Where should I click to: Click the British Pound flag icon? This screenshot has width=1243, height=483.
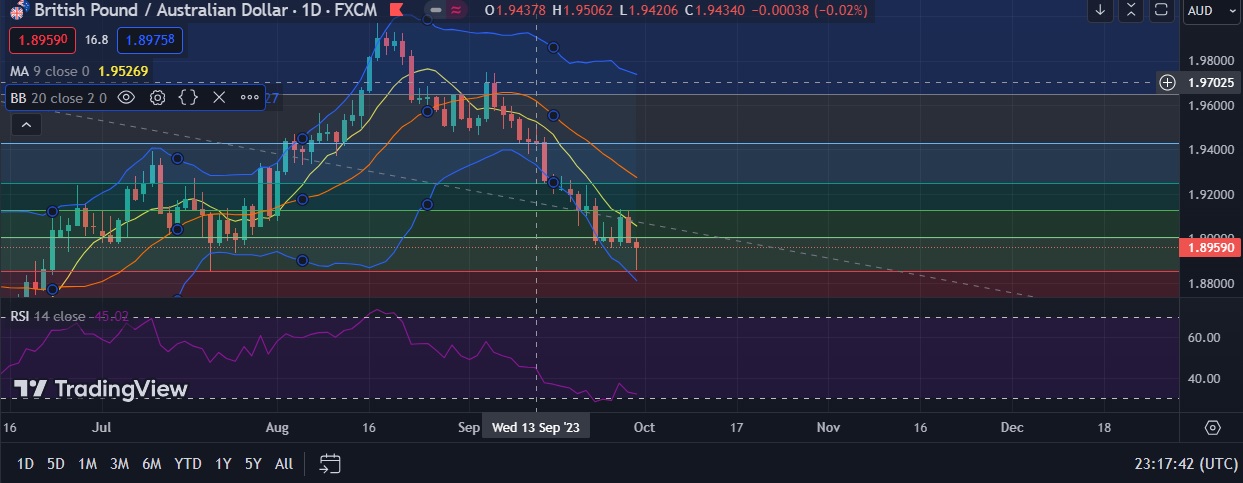click(x=17, y=9)
